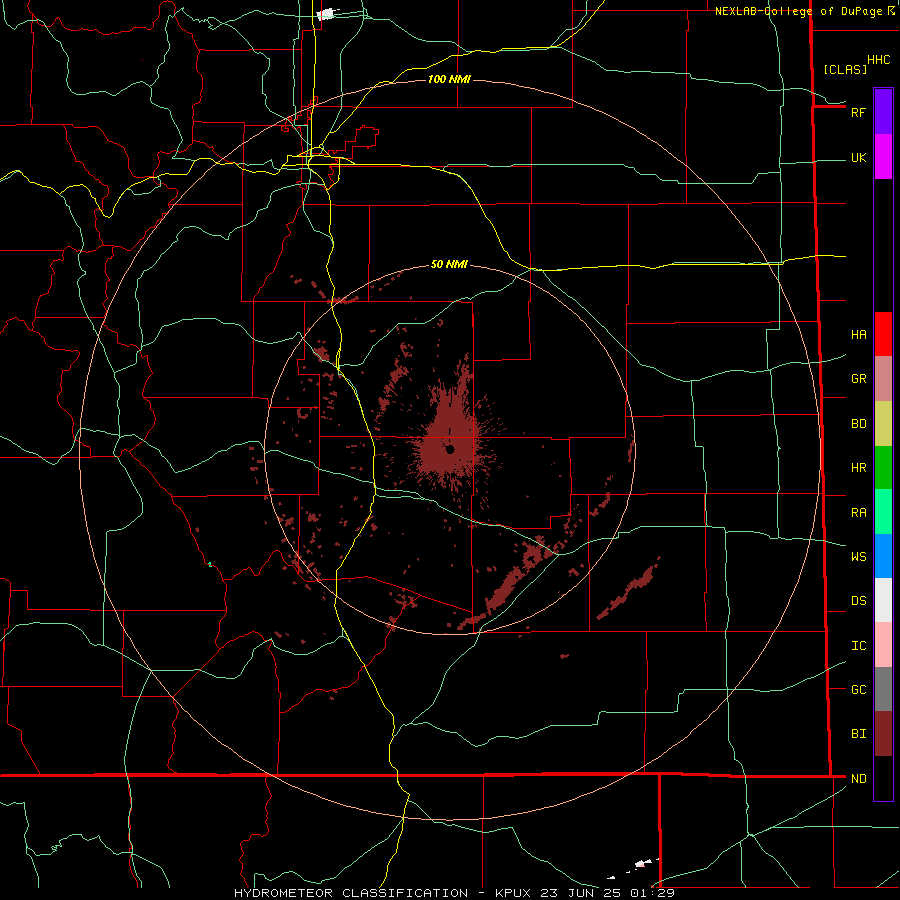The height and width of the screenshot is (900, 900).
Task: Click the HA legend label
Action: 858,335
